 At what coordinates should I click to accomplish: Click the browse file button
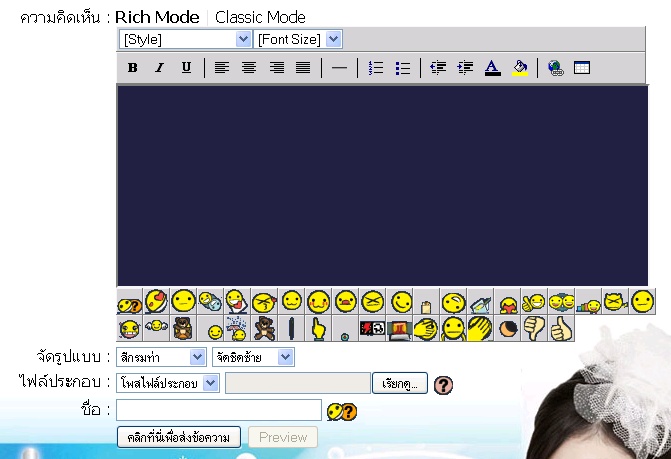click(400, 383)
